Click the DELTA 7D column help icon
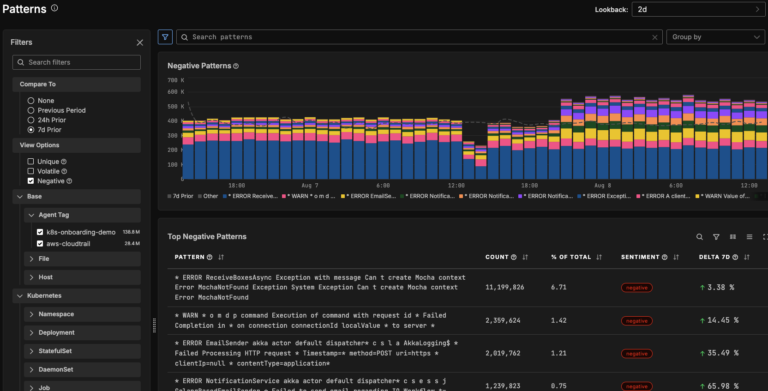This screenshot has height=391, width=768. [x=735, y=257]
